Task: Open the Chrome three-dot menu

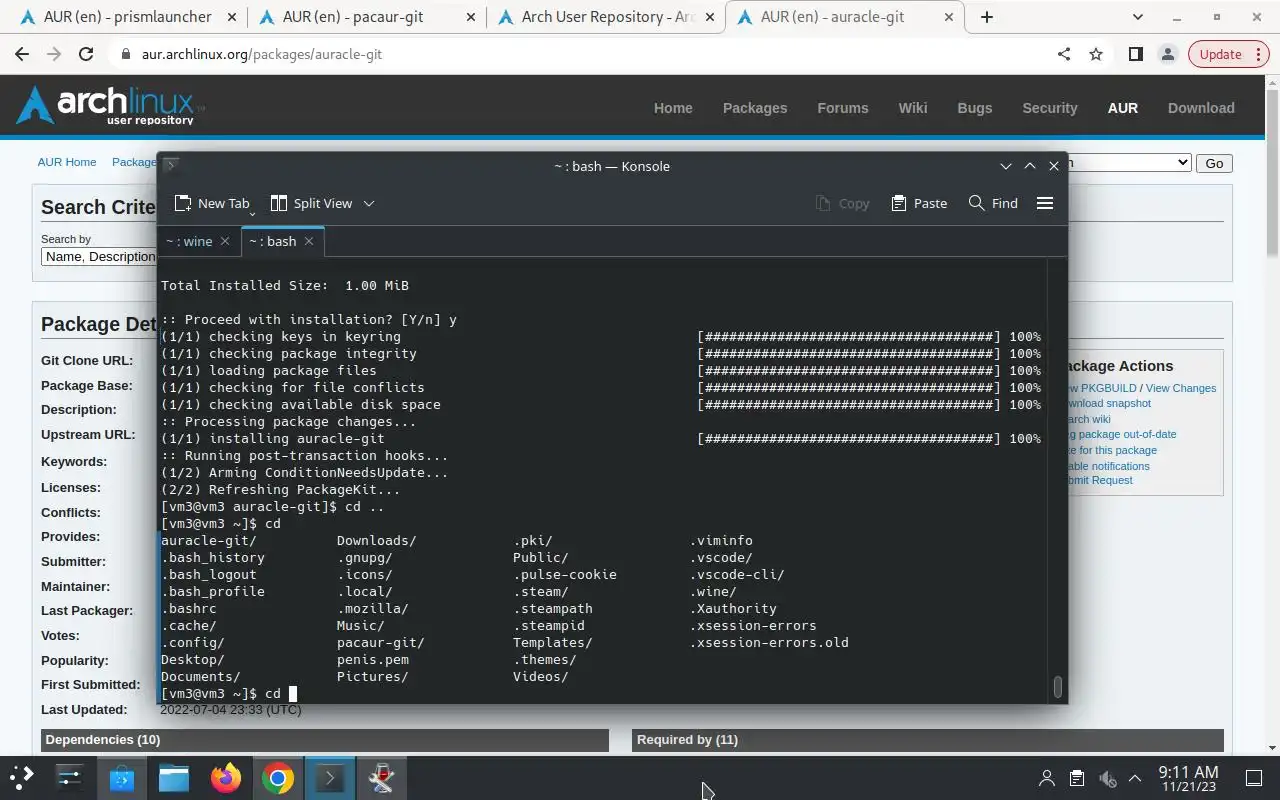Action: 1257,54
